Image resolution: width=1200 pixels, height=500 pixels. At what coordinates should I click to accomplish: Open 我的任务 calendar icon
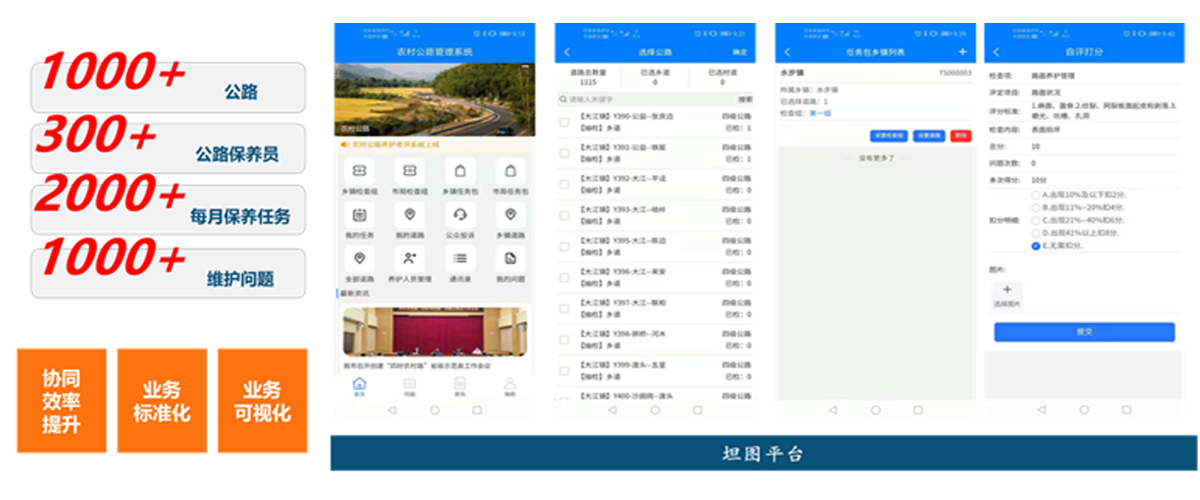(x=359, y=215)
